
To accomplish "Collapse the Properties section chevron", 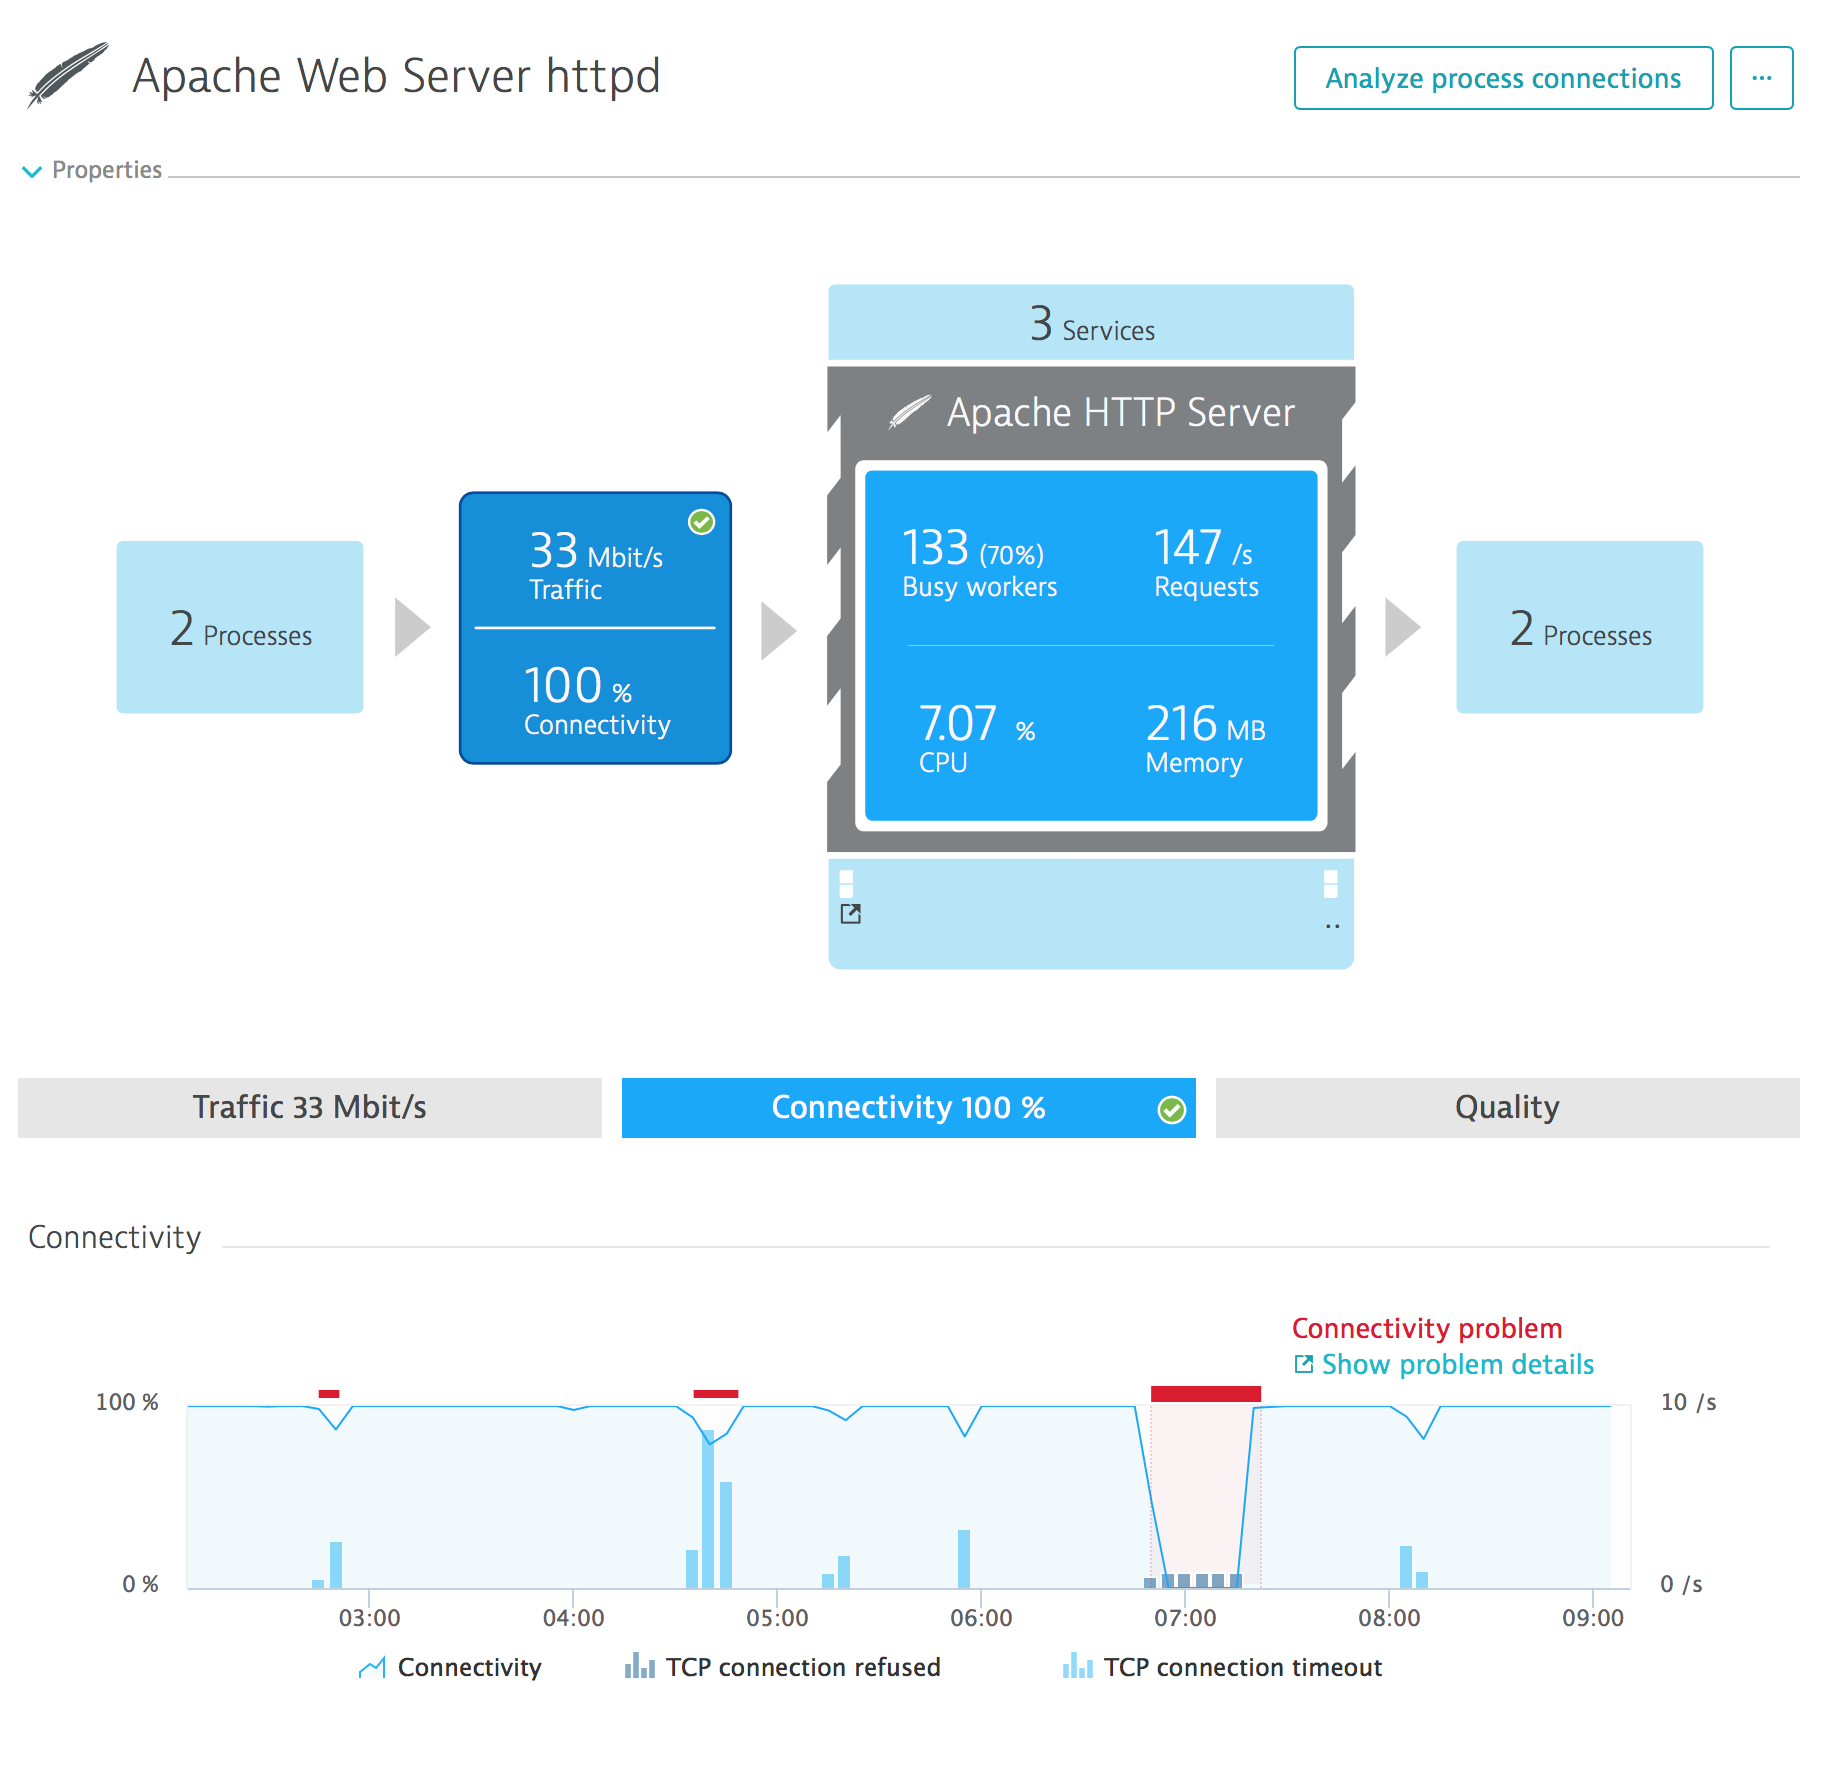I will (x=32, y=171).
